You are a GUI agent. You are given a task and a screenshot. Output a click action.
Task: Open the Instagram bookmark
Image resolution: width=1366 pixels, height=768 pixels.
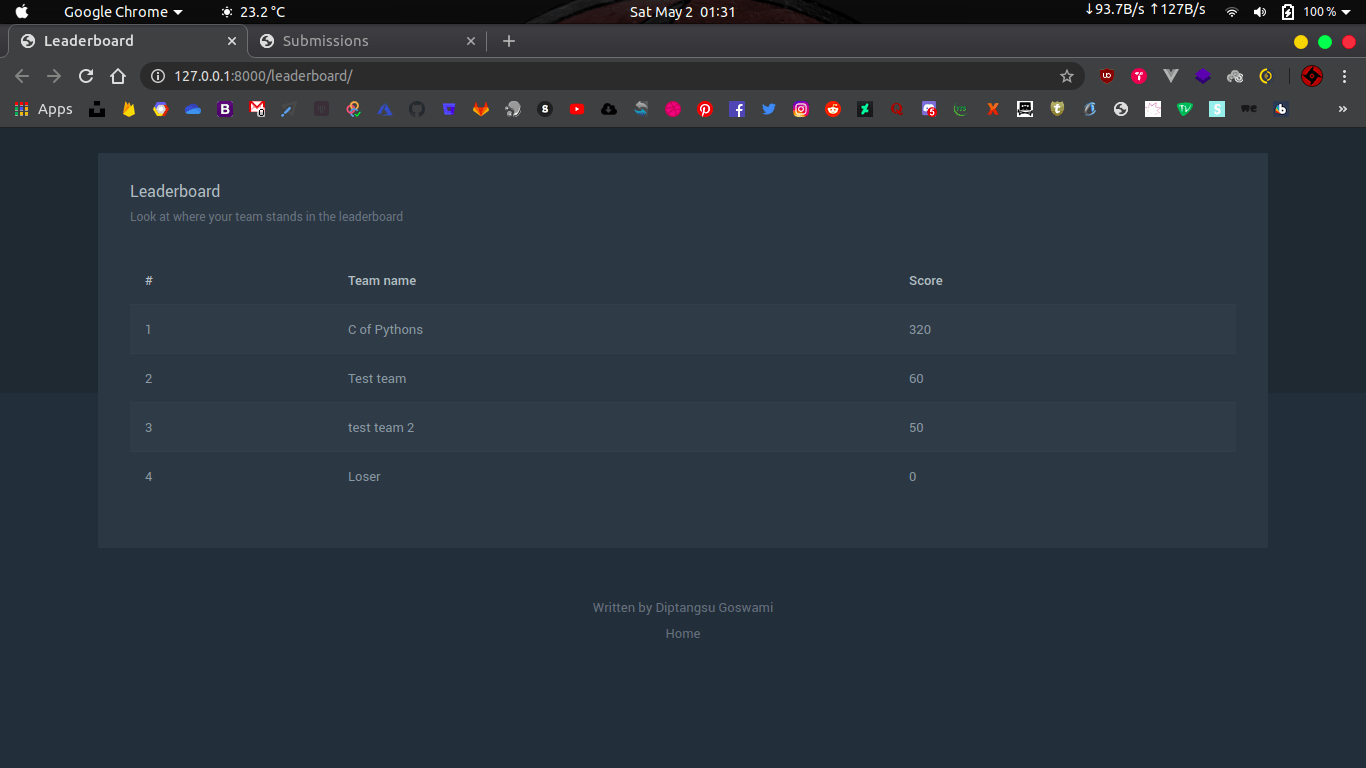click(801, 109)
